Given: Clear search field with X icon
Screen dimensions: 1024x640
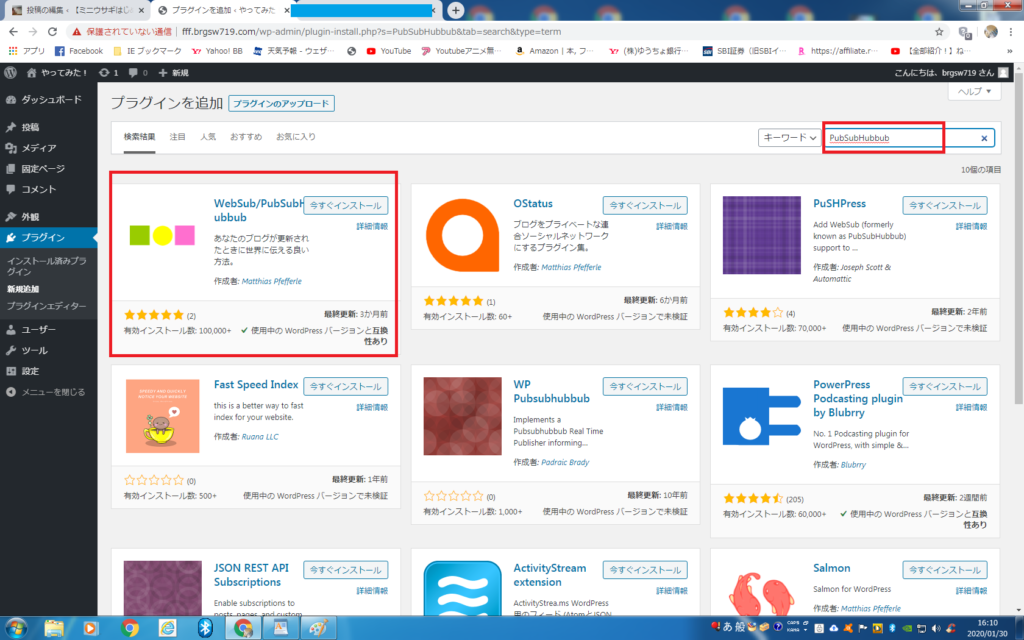Looking at the screenshot, I should 984,138.
